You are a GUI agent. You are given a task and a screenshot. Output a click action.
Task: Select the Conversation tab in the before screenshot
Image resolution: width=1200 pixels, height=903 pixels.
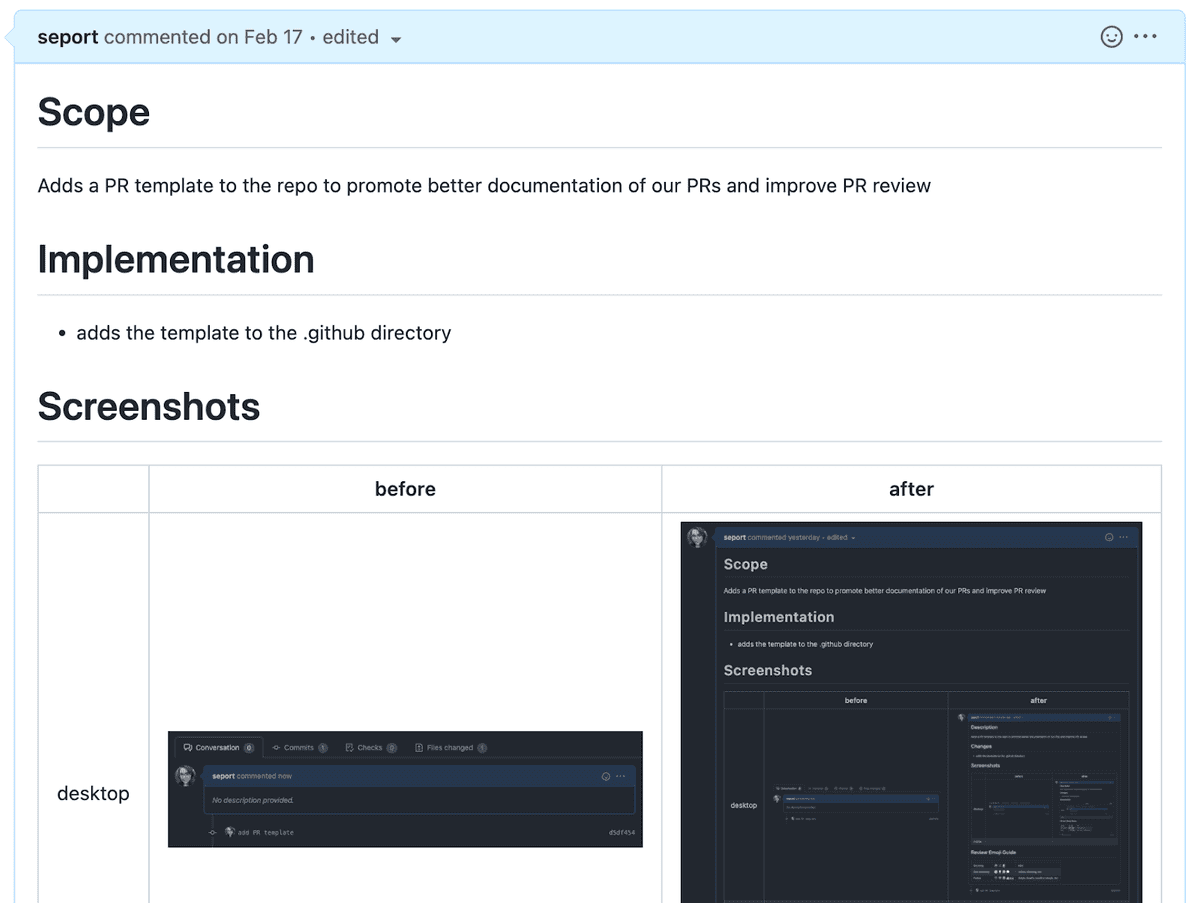pos(217,748)
